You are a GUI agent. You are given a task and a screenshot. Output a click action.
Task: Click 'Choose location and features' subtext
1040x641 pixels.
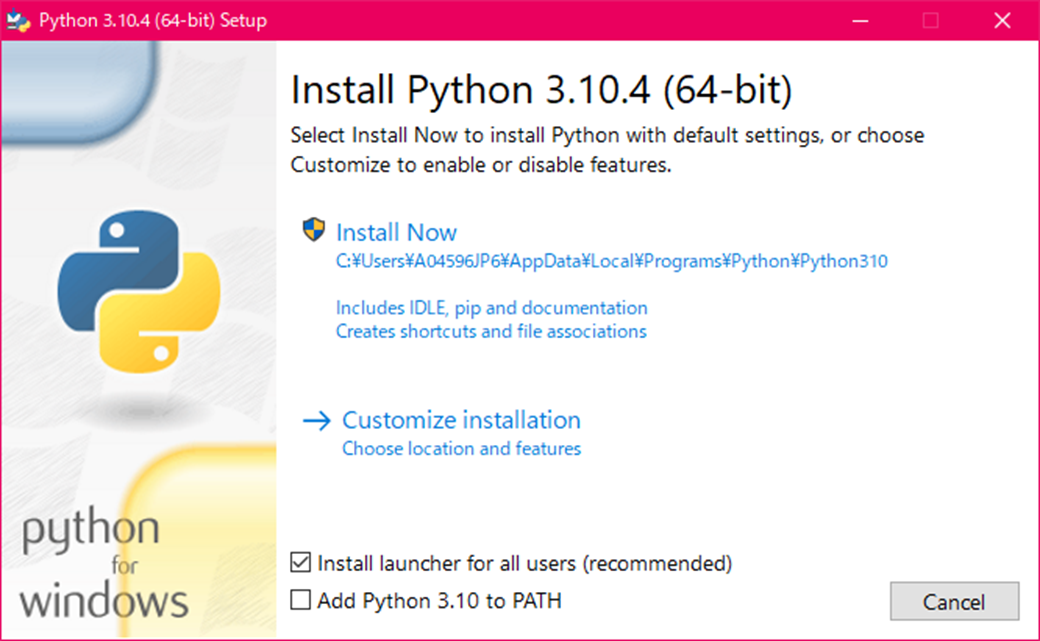(461, 449)
